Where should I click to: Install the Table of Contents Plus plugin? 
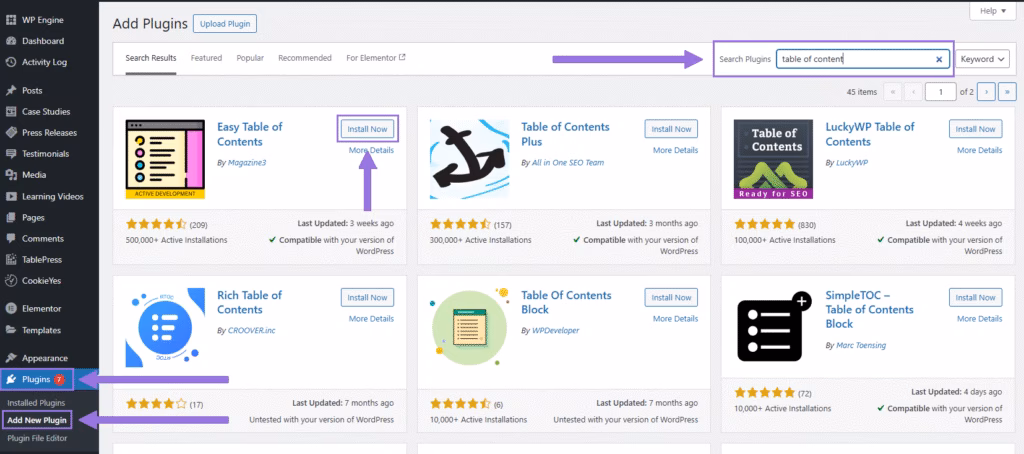(x=671, y=129)
